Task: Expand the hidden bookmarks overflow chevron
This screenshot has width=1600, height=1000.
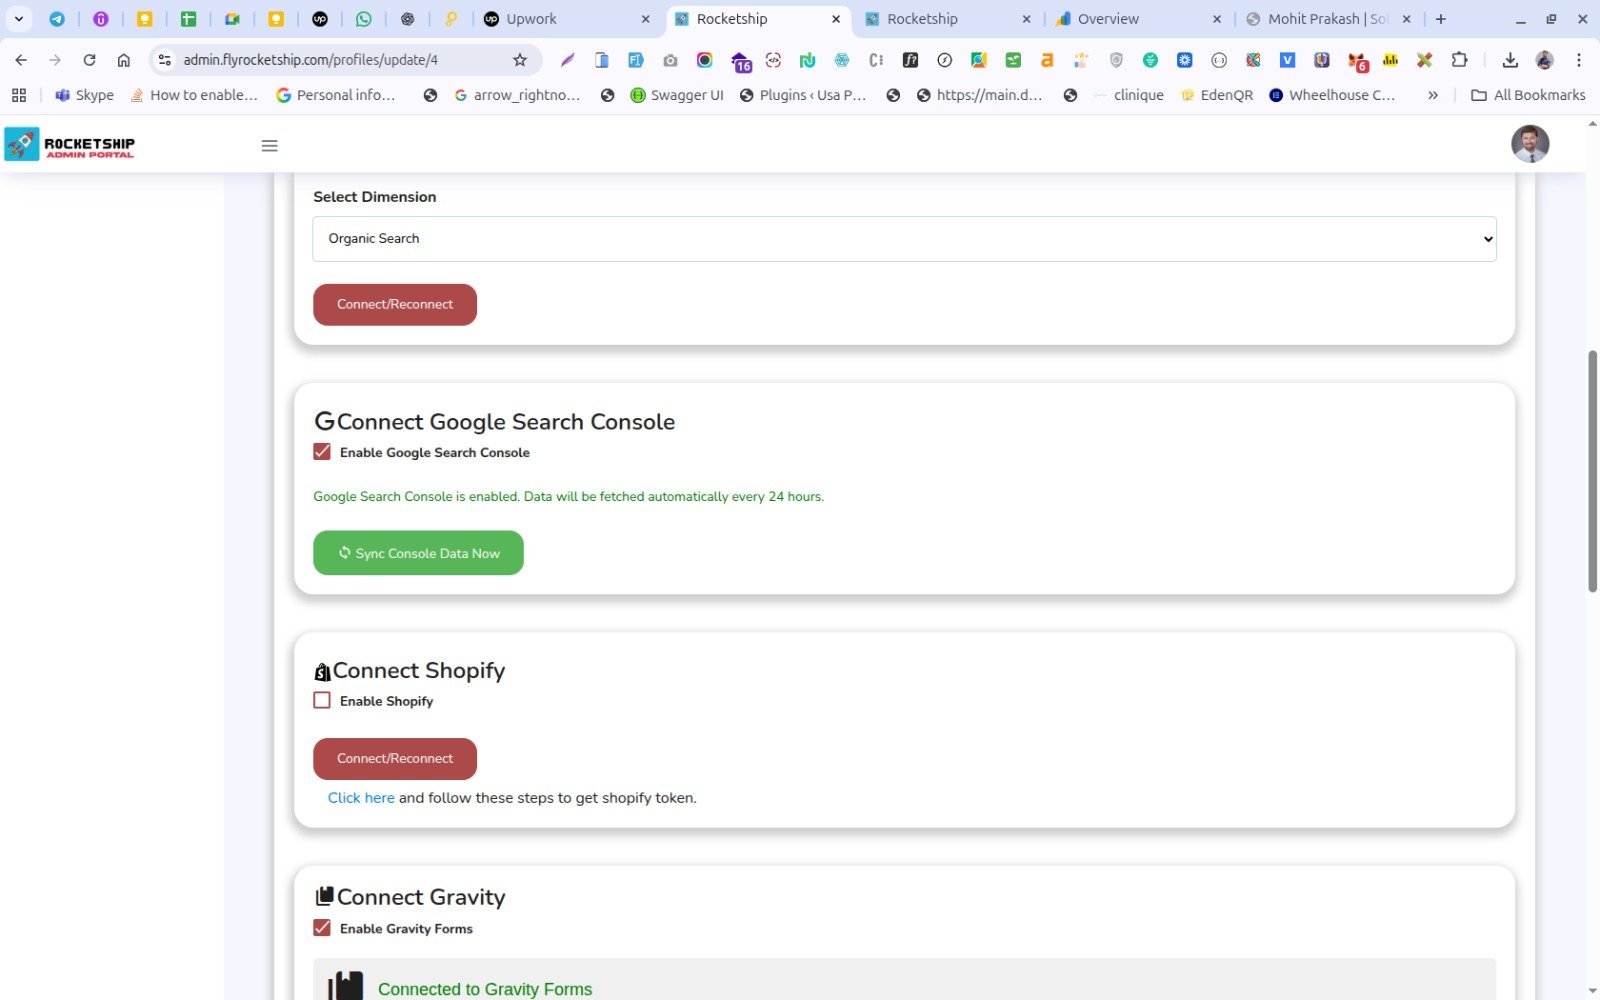Action: (x=1432, y=95)
